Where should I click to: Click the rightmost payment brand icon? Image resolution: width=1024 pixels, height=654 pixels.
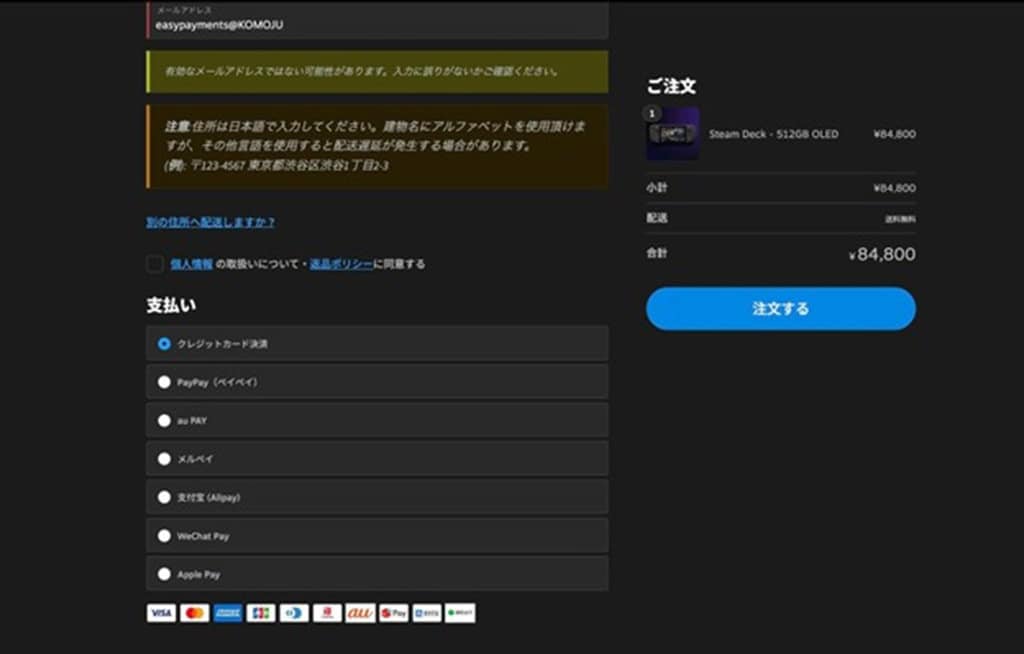click(458, 613)
